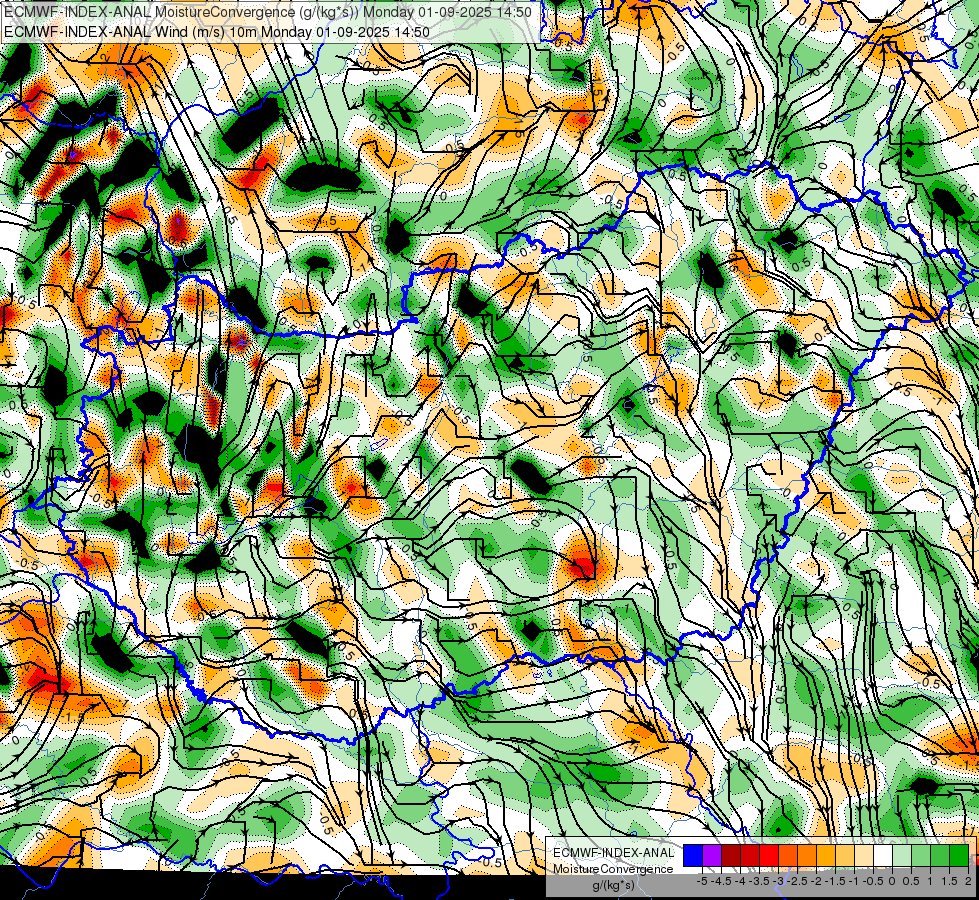
Task: Click the g/(kg*s) unit label in legend
Action: tap(613, 886)
